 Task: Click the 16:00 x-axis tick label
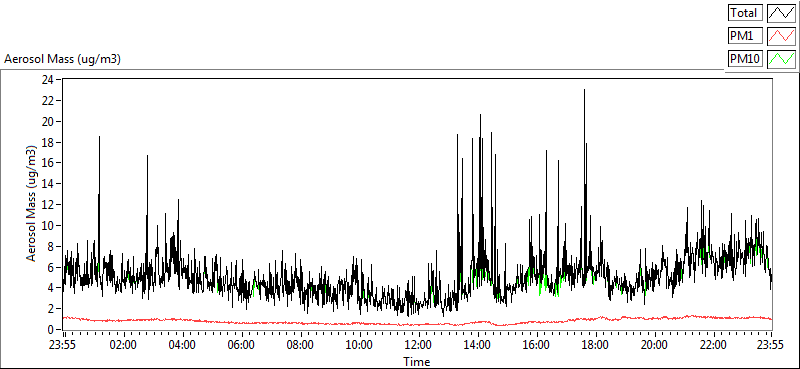tap(537, 344)
